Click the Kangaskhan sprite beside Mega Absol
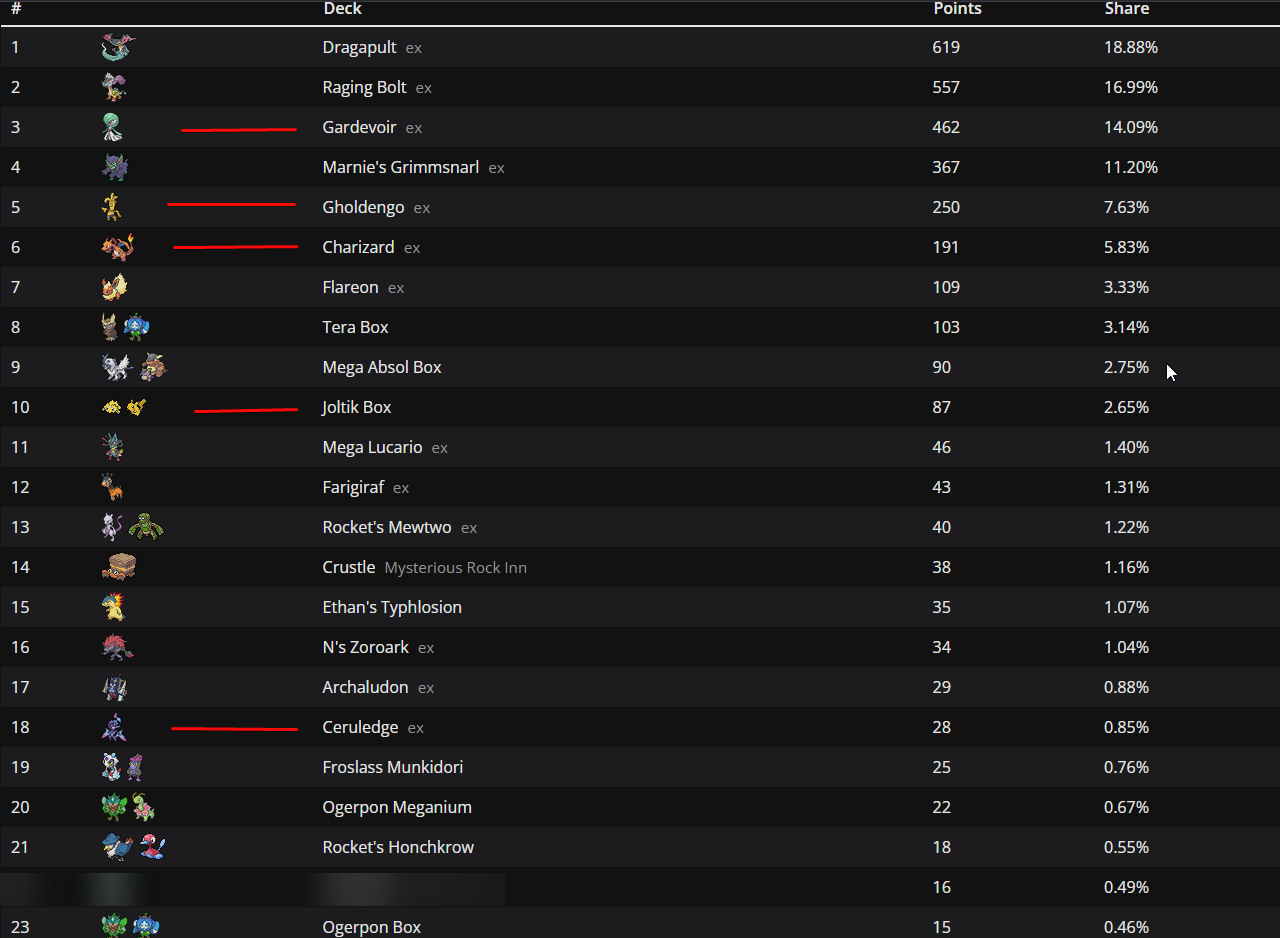This screenshot has height=938, width=1280. click(153, 367)
